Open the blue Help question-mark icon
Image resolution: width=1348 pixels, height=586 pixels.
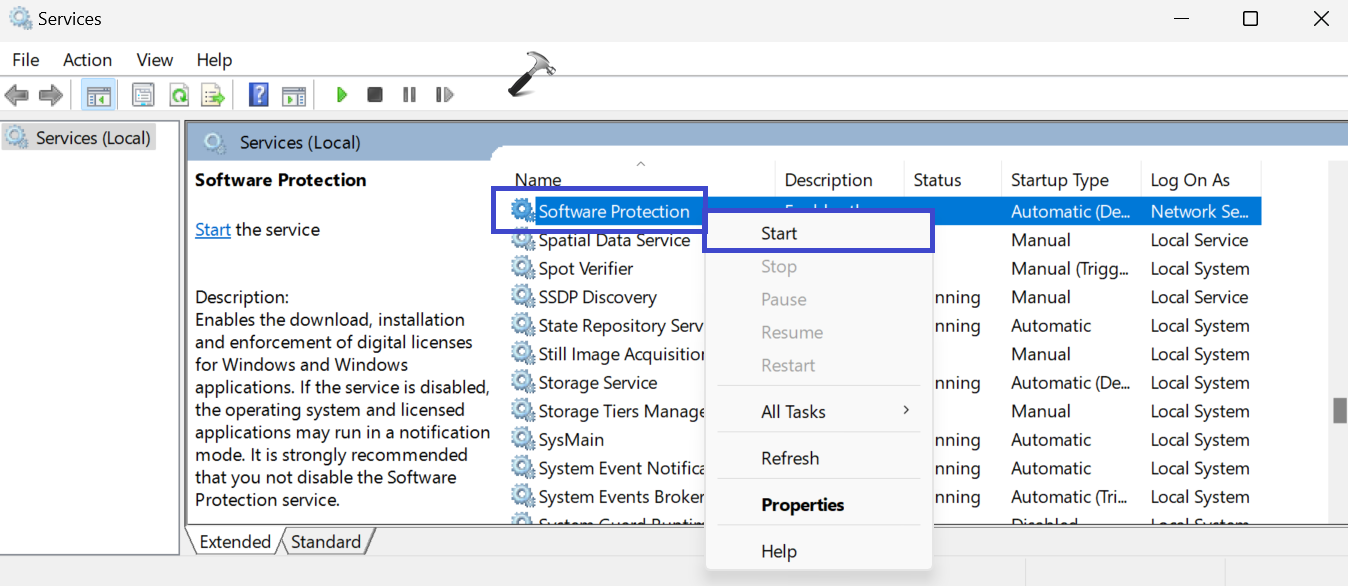(259, 95)
